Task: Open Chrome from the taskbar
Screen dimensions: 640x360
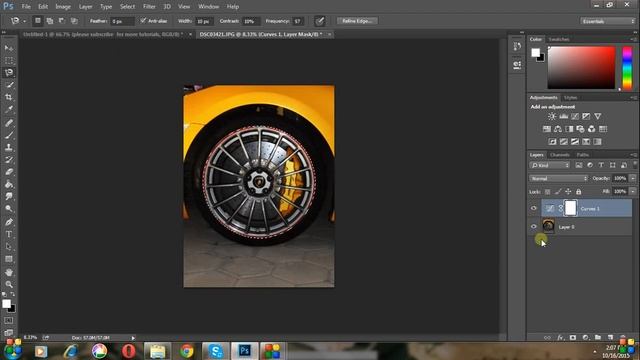Action: click(x=187, y=351)
